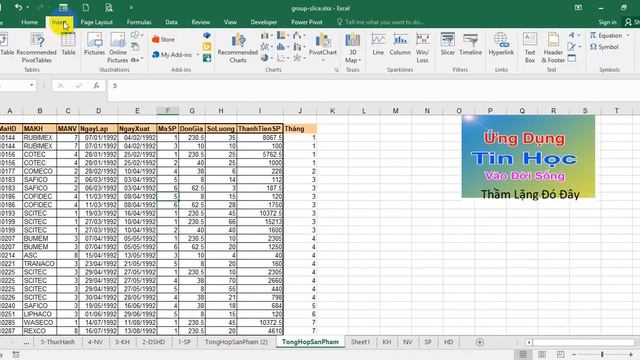The width and height of the screenshot is (640, 360).
Task: Open Header & Footer
Action: pyautogui.click(x=553, y=48)
